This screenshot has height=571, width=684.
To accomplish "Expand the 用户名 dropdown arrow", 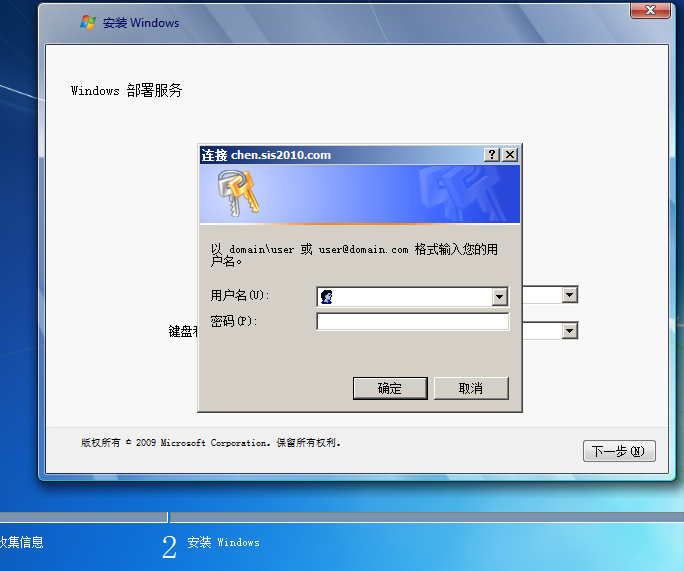I will click(499, 297).
